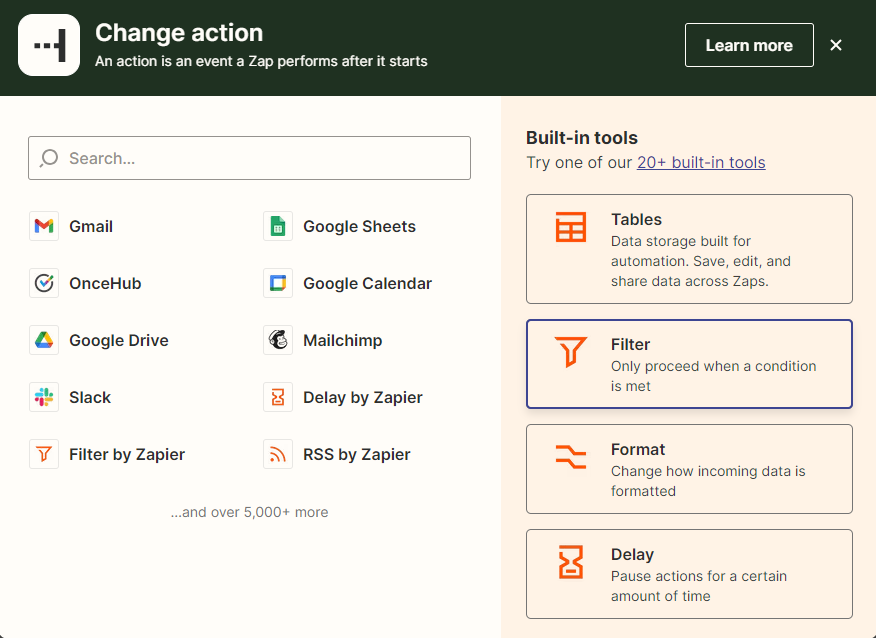Select the Delay by Zapier hourglass icon
The height and width of the screenshot is (638, 876).
[278, 398]
